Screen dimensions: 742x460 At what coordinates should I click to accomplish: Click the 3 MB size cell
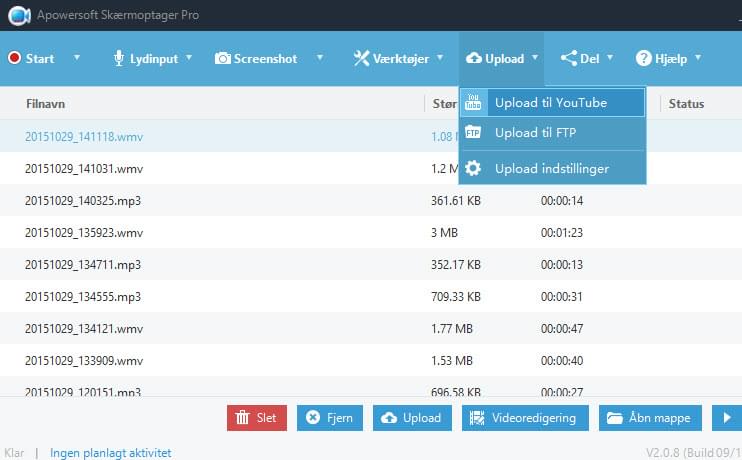tap(444, 233)
